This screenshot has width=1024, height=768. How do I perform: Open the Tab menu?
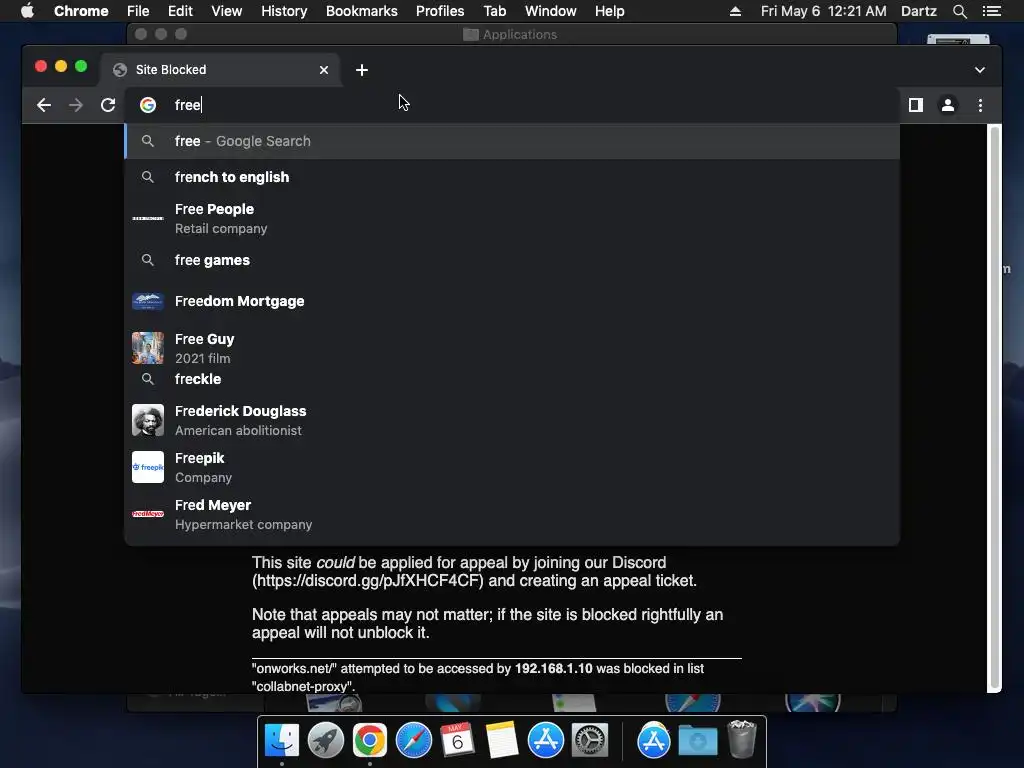coord(494,11)
